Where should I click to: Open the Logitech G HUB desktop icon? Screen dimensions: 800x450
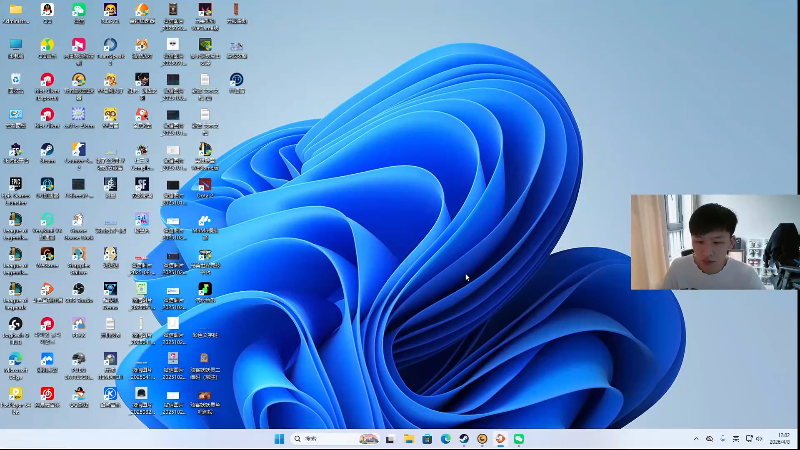click(x=15, y=324)
